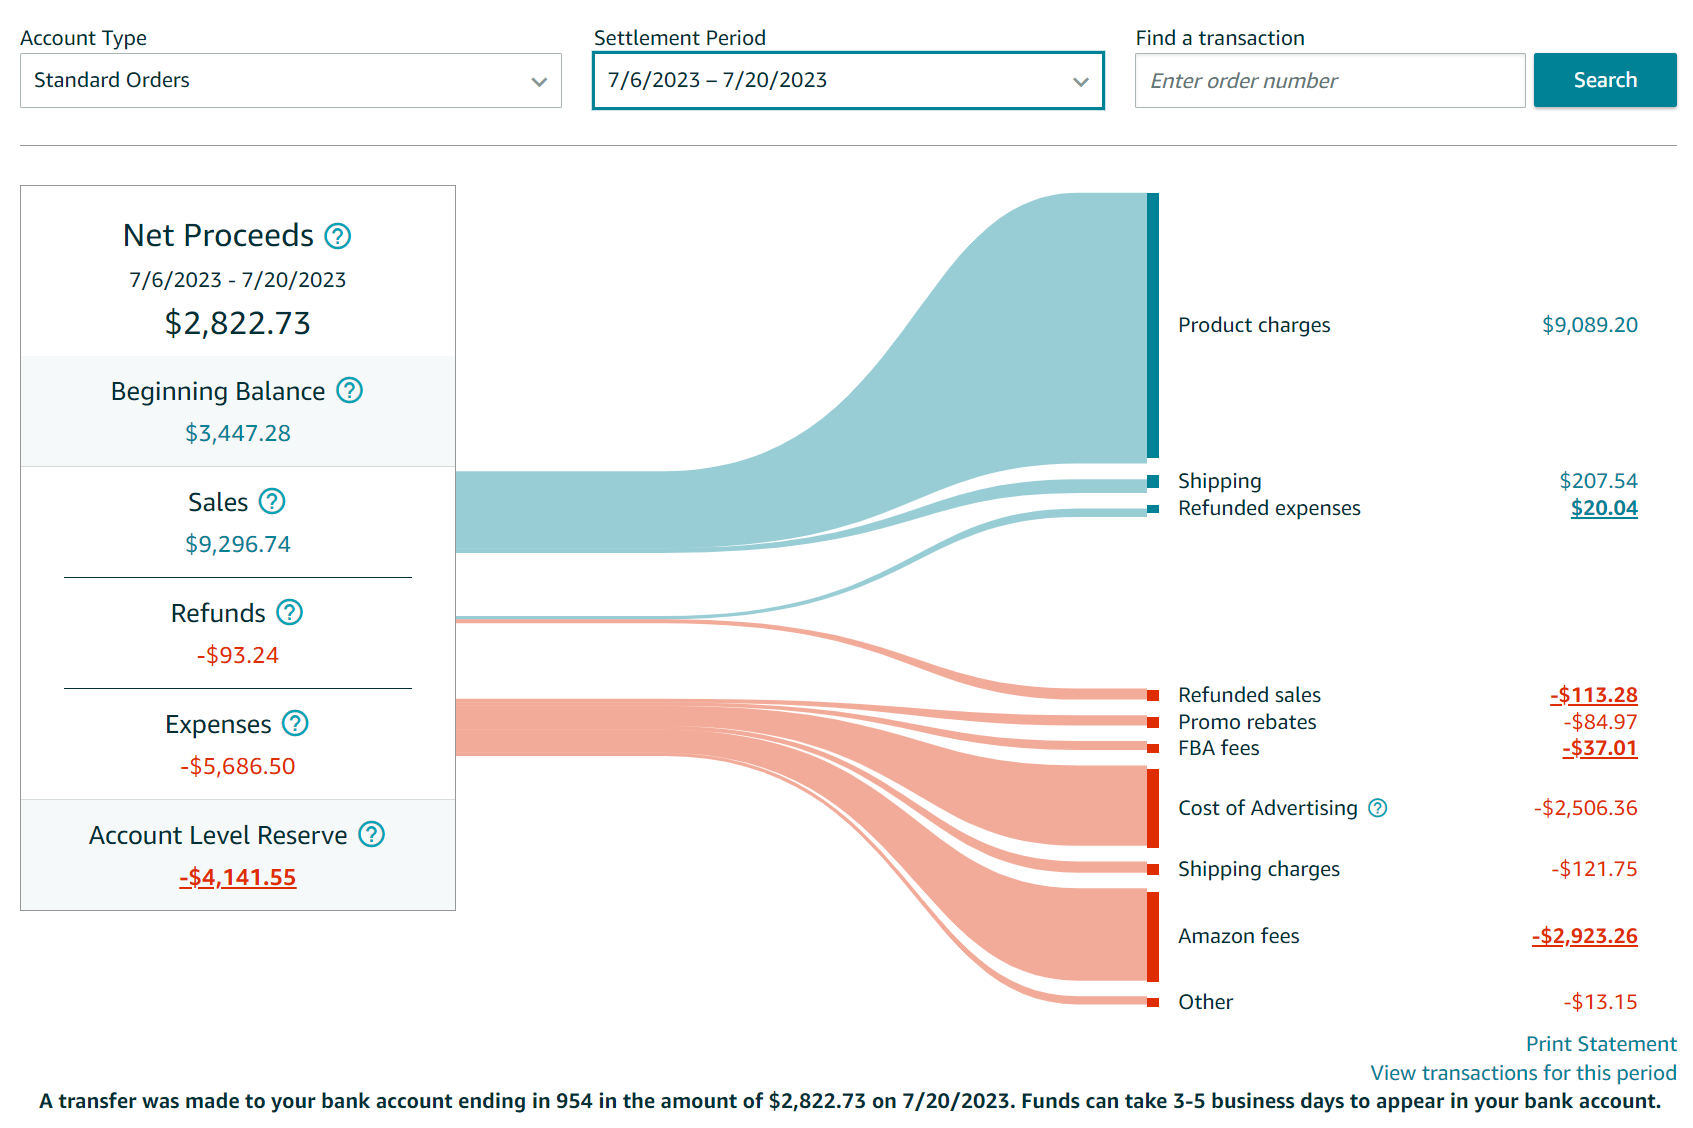Click the Net Proceeds help icon

coord(338,236)
